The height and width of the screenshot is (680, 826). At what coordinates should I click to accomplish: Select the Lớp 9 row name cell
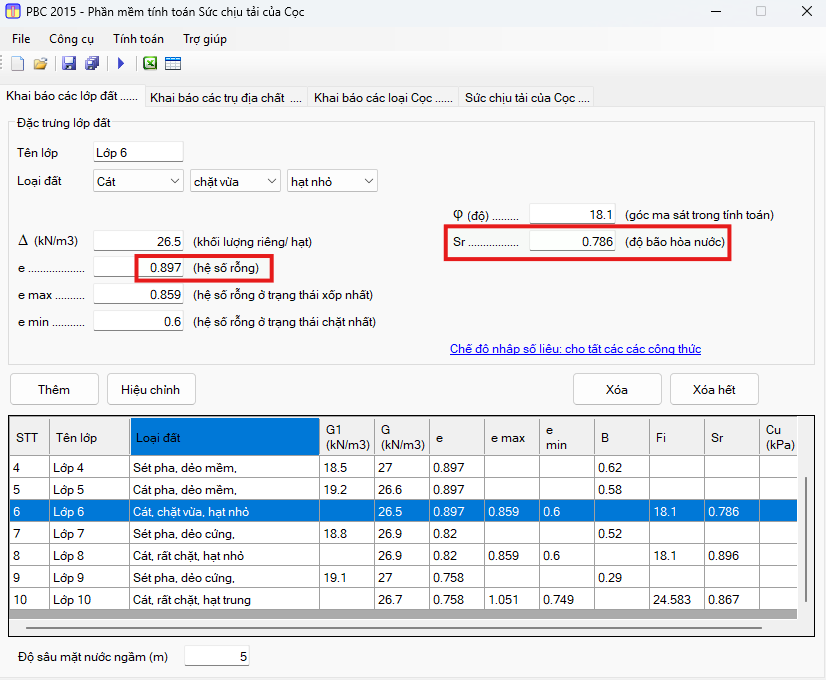coord(90,578)
